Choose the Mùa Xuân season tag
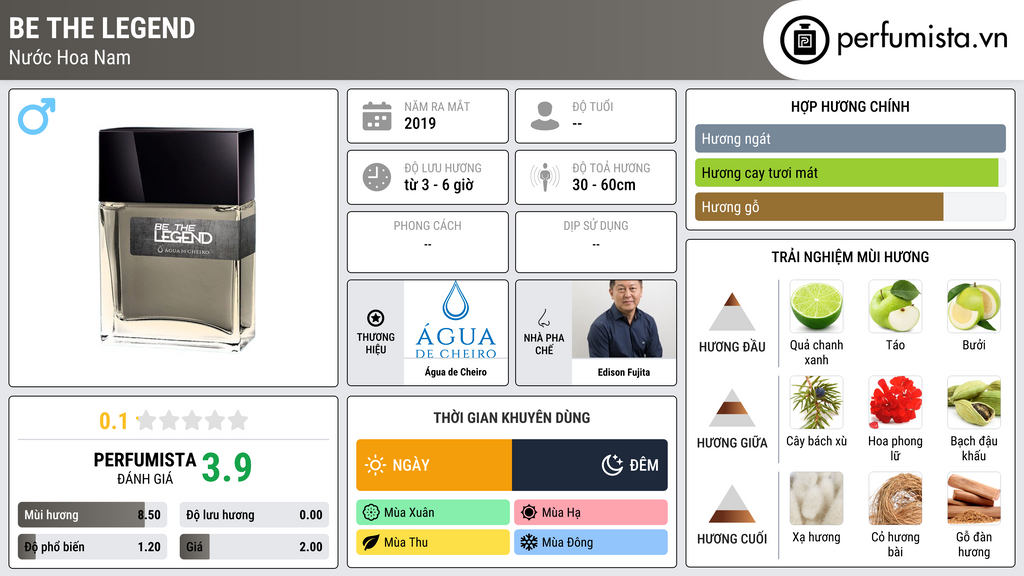Screen dimensions: 1024x576 point(433,513)
